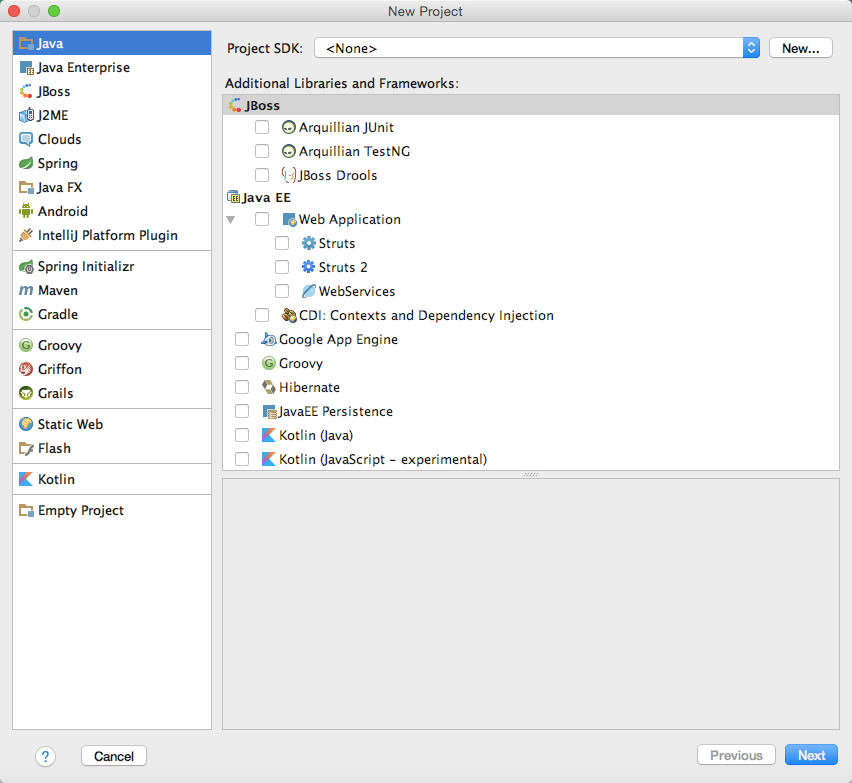
Task: Select the Java EE group header
Action: click(531, 197)
